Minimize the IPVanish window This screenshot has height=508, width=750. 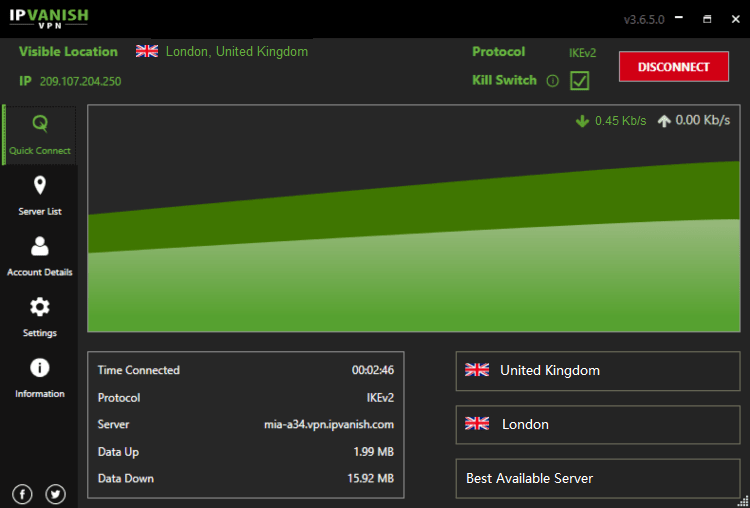tap(681, 19)
